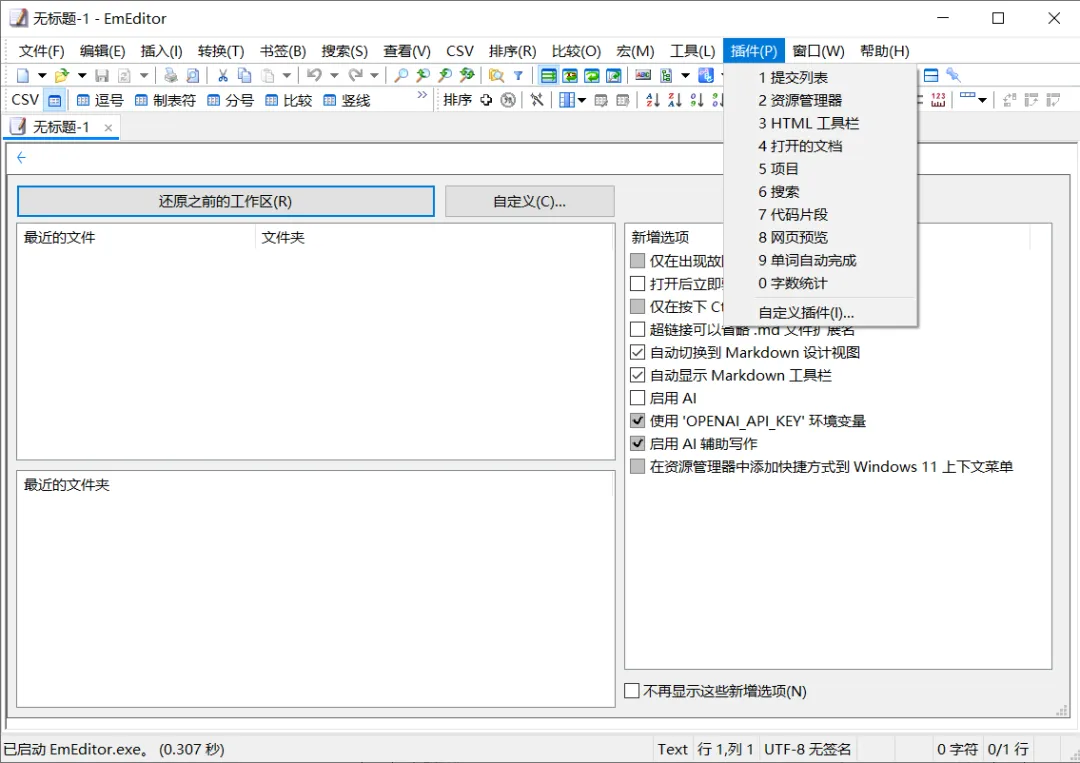This screenshot has height=763, width=1080.
Task: Click 行 1,列 1 position in status bar
Action: 725,749
